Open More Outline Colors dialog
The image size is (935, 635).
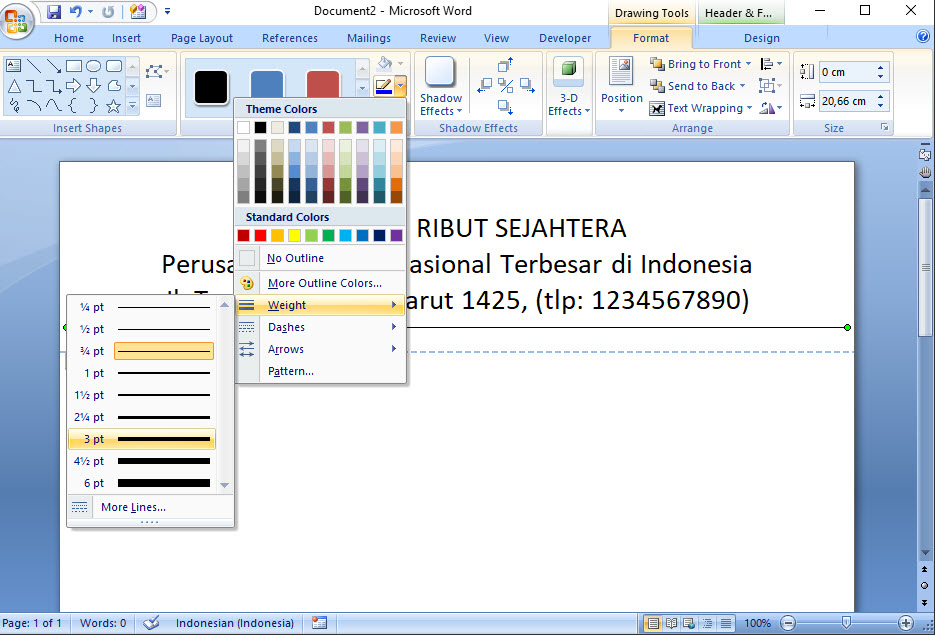click(x=321, y=283)
